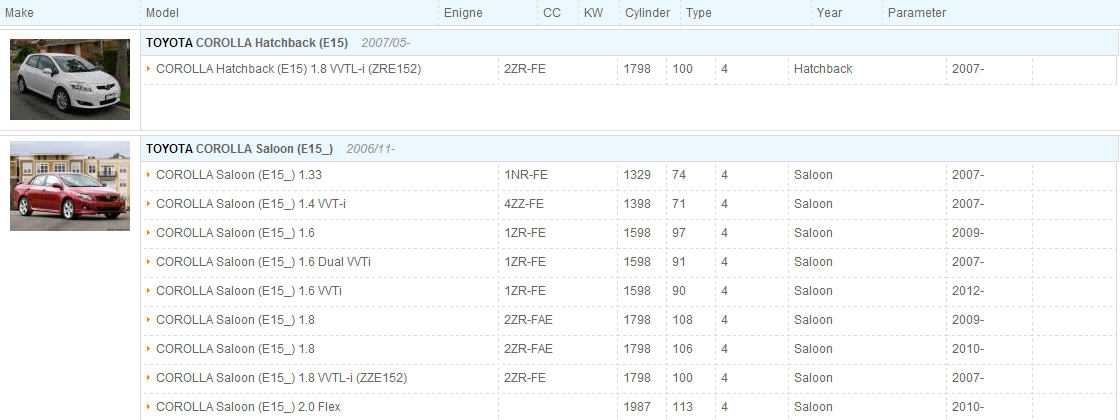Open TOYOTA COROLLA Saloon (E15_) group heading
The height and width of the screenshot is (420, 1120).
(239, 149)
